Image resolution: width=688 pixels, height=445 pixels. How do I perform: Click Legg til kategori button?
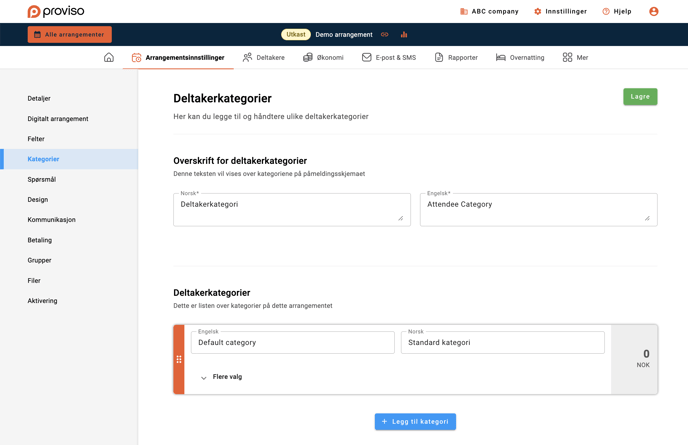415,422
